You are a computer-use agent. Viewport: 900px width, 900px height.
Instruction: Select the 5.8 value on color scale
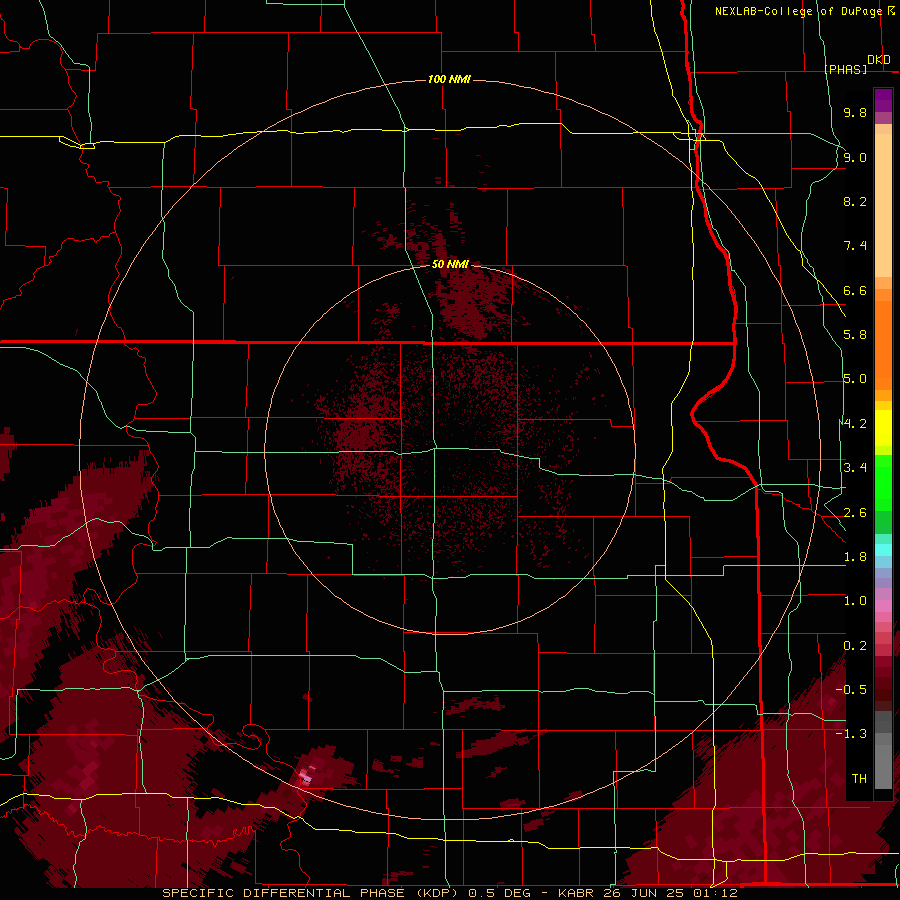coord(855,335)
